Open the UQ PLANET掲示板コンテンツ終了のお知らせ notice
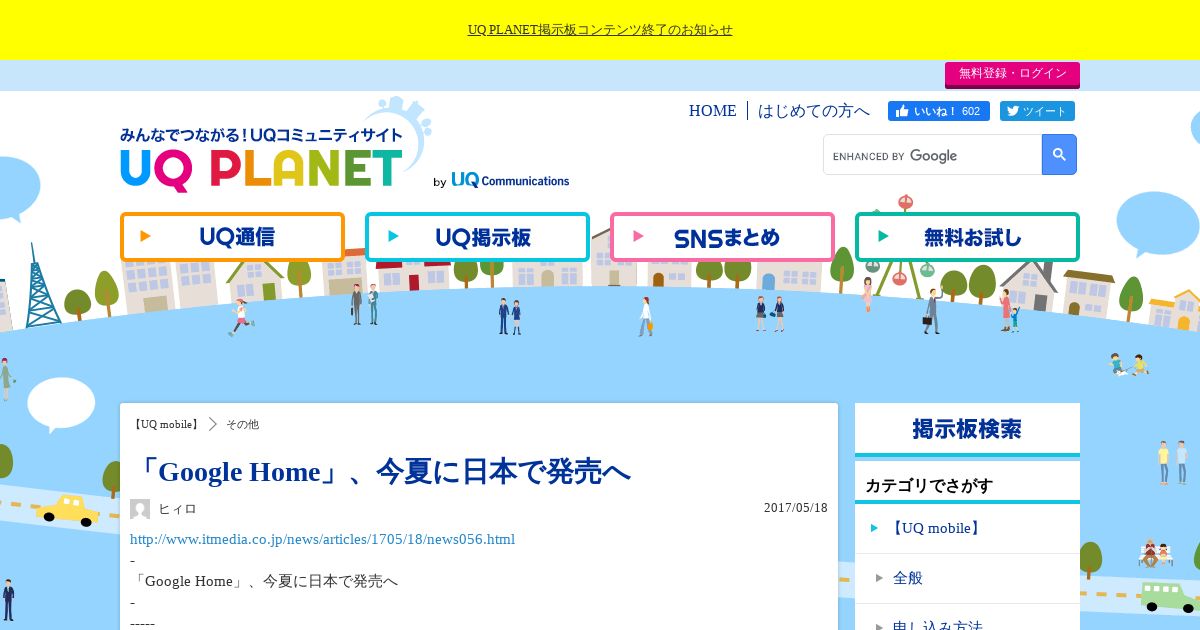The width and height of the screenshot is (1200, 630). (x=600, y=30)
